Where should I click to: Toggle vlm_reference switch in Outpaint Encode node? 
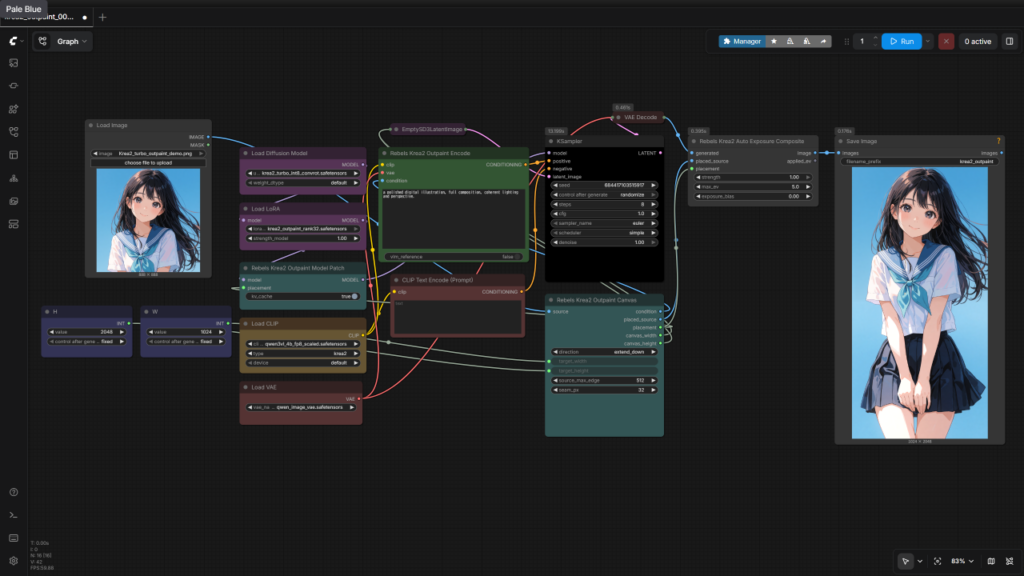point(517,257)
